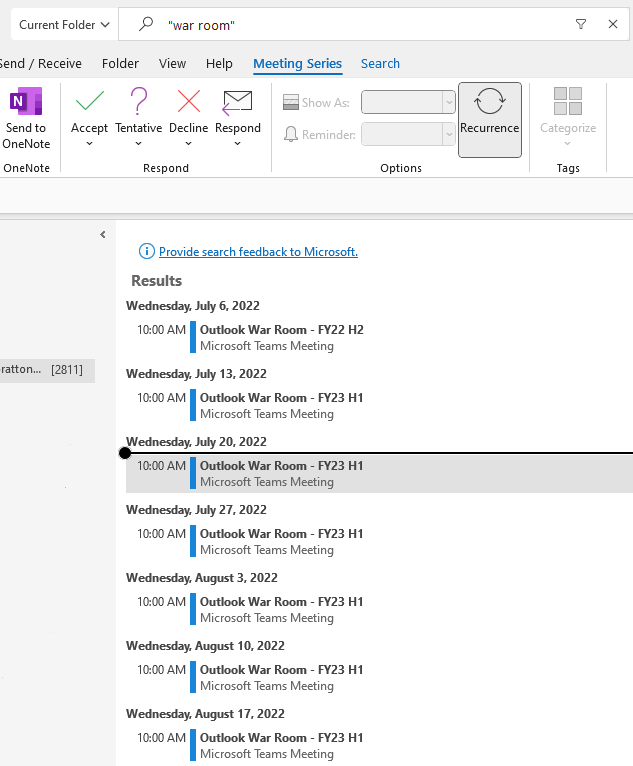Select the Meeting Series tab
The width and height of the screenshot is (633, 766).
coord(297,64)
